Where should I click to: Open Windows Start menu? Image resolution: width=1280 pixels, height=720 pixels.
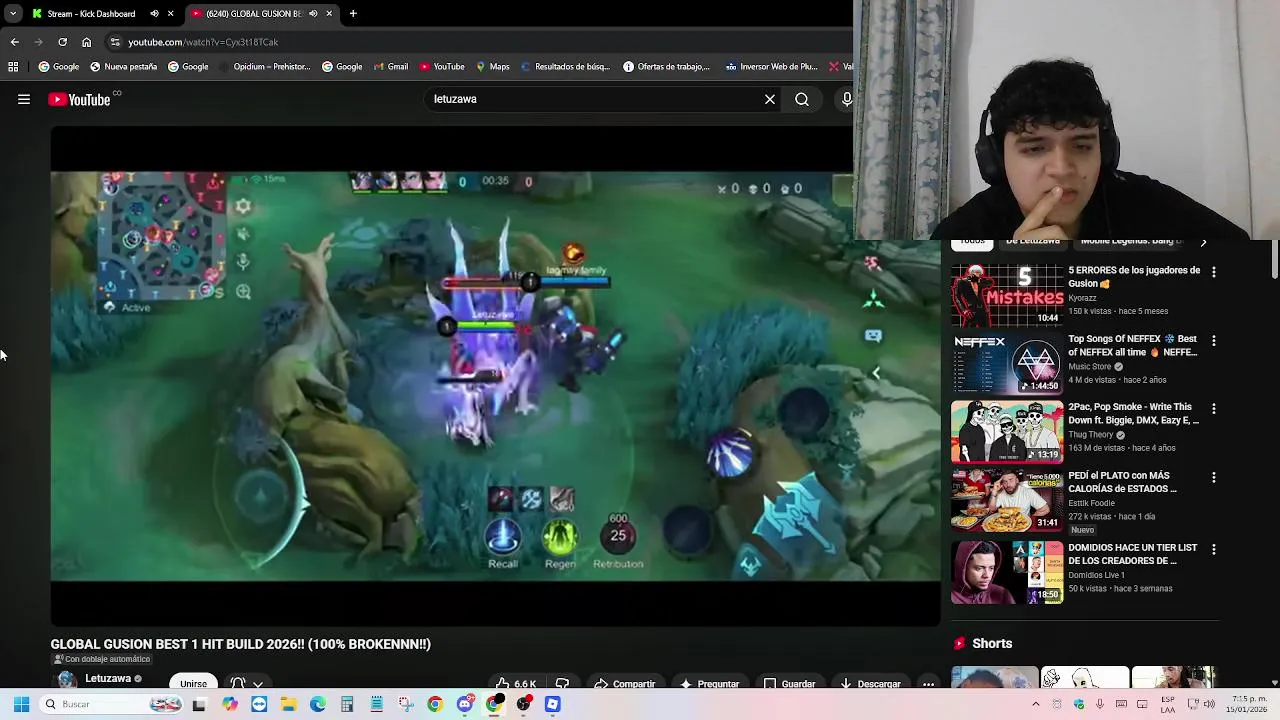click(x=21, y=704)
